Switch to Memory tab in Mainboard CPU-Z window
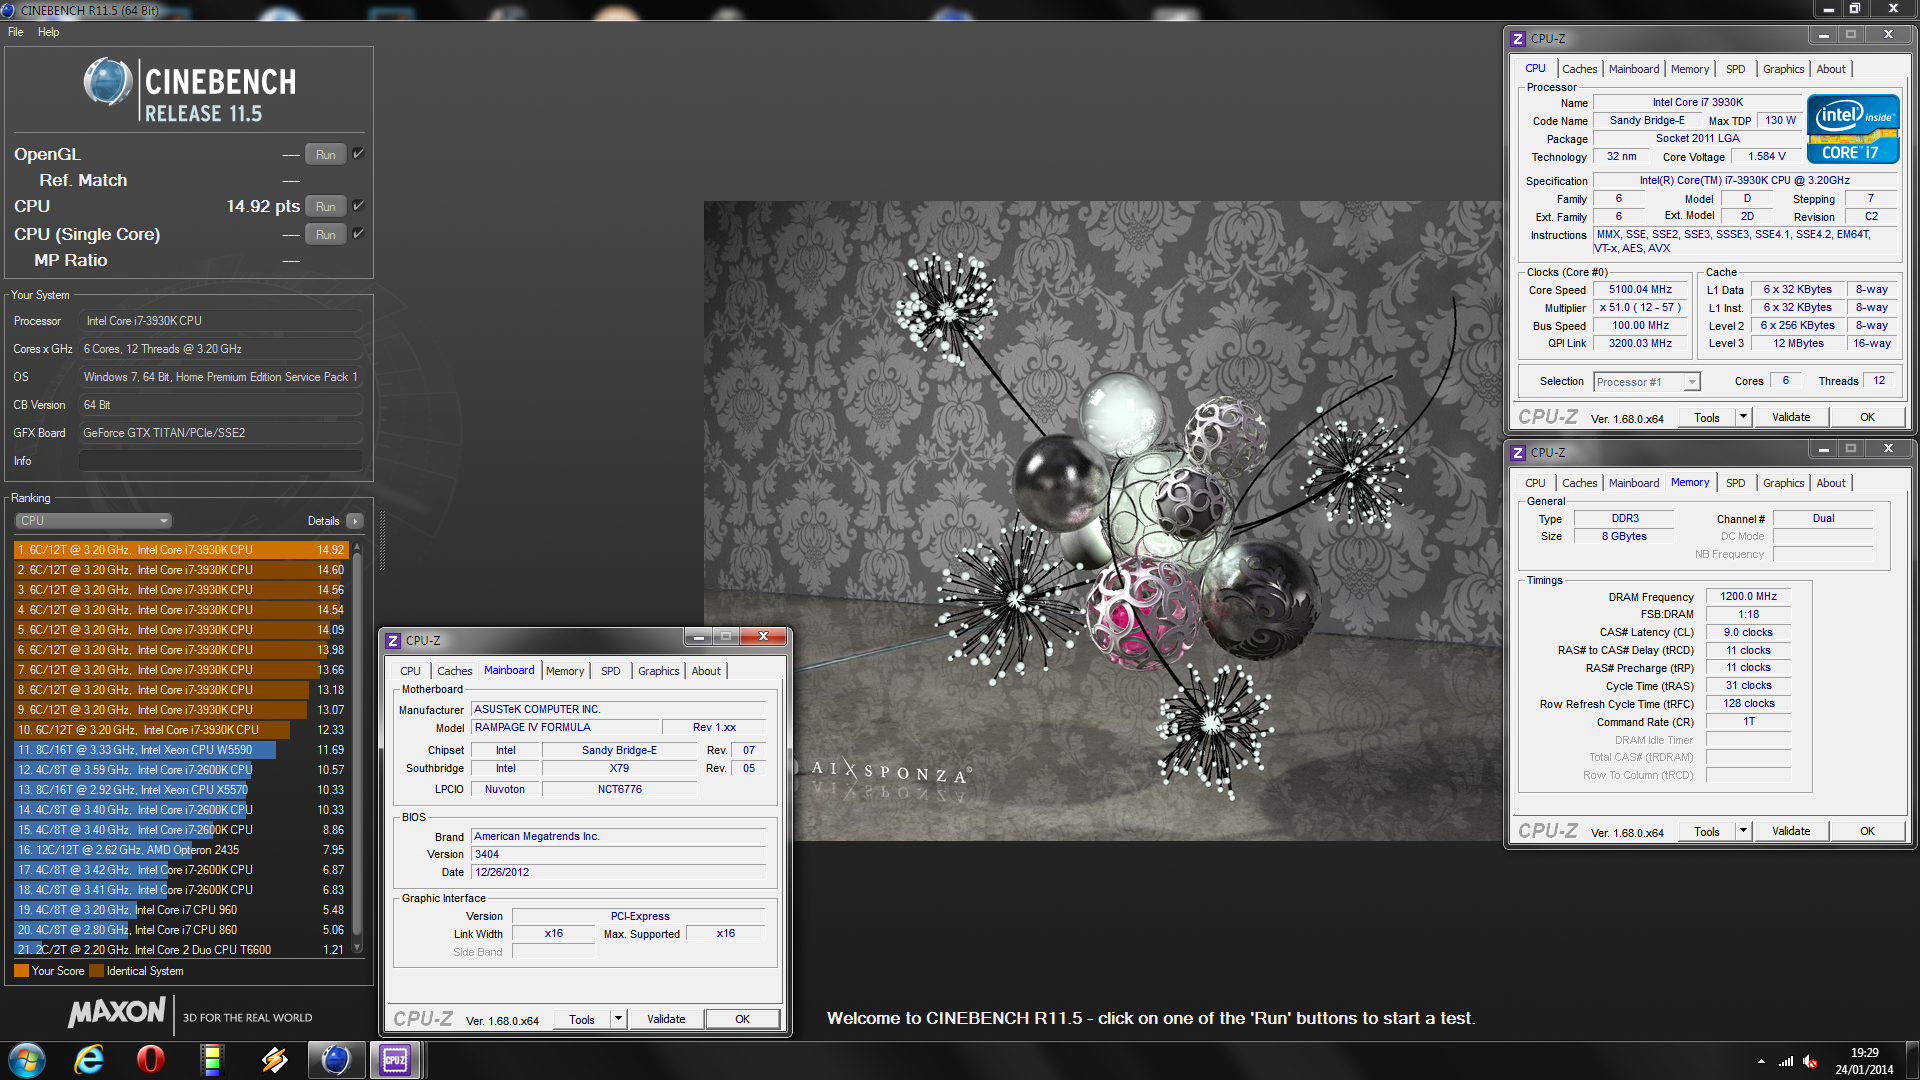1920x1080 pixels. pos(565,671)
